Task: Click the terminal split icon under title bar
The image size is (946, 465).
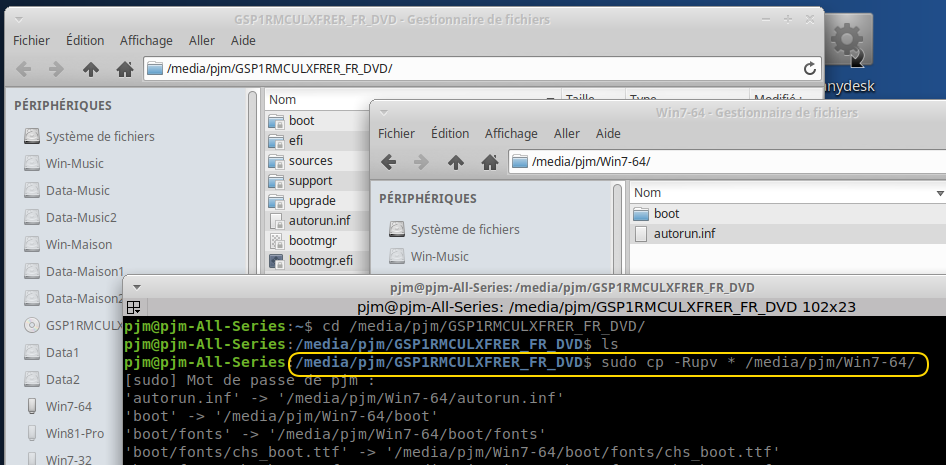Action: click(x=134, y=307)
